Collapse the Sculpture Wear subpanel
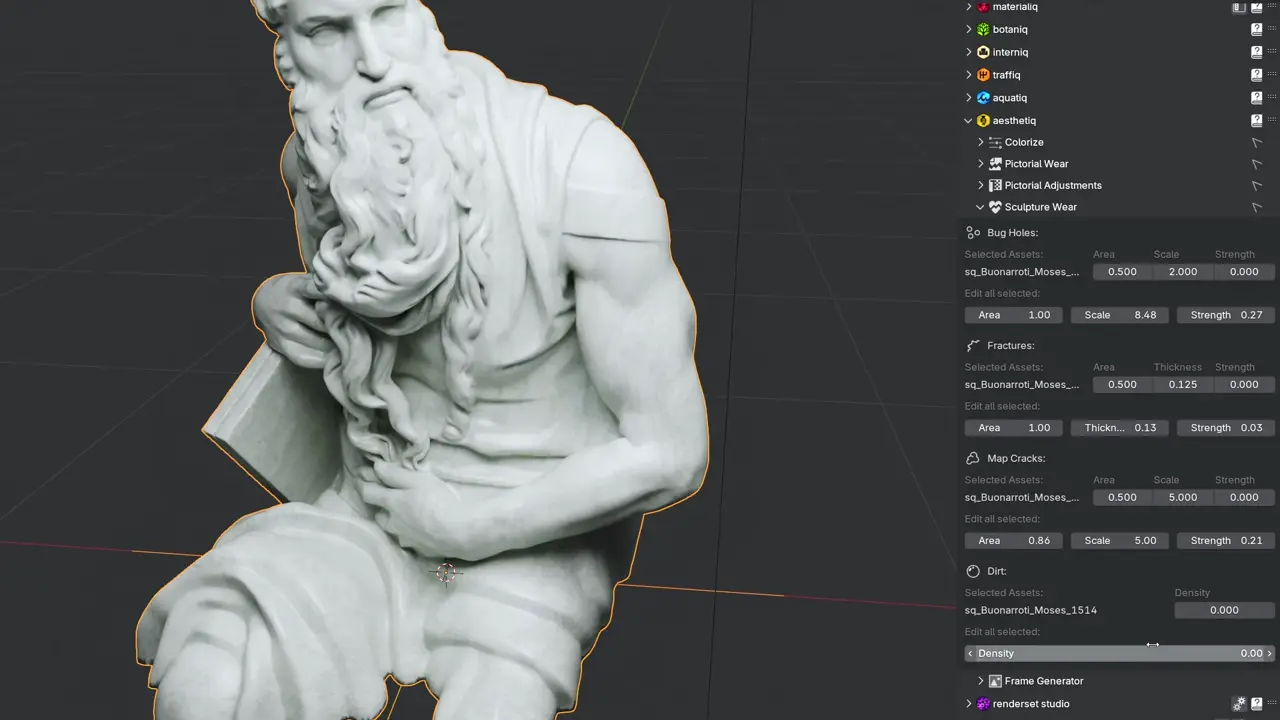The height and width of the screenshot is (720, 1280). (x=981, y=207)
